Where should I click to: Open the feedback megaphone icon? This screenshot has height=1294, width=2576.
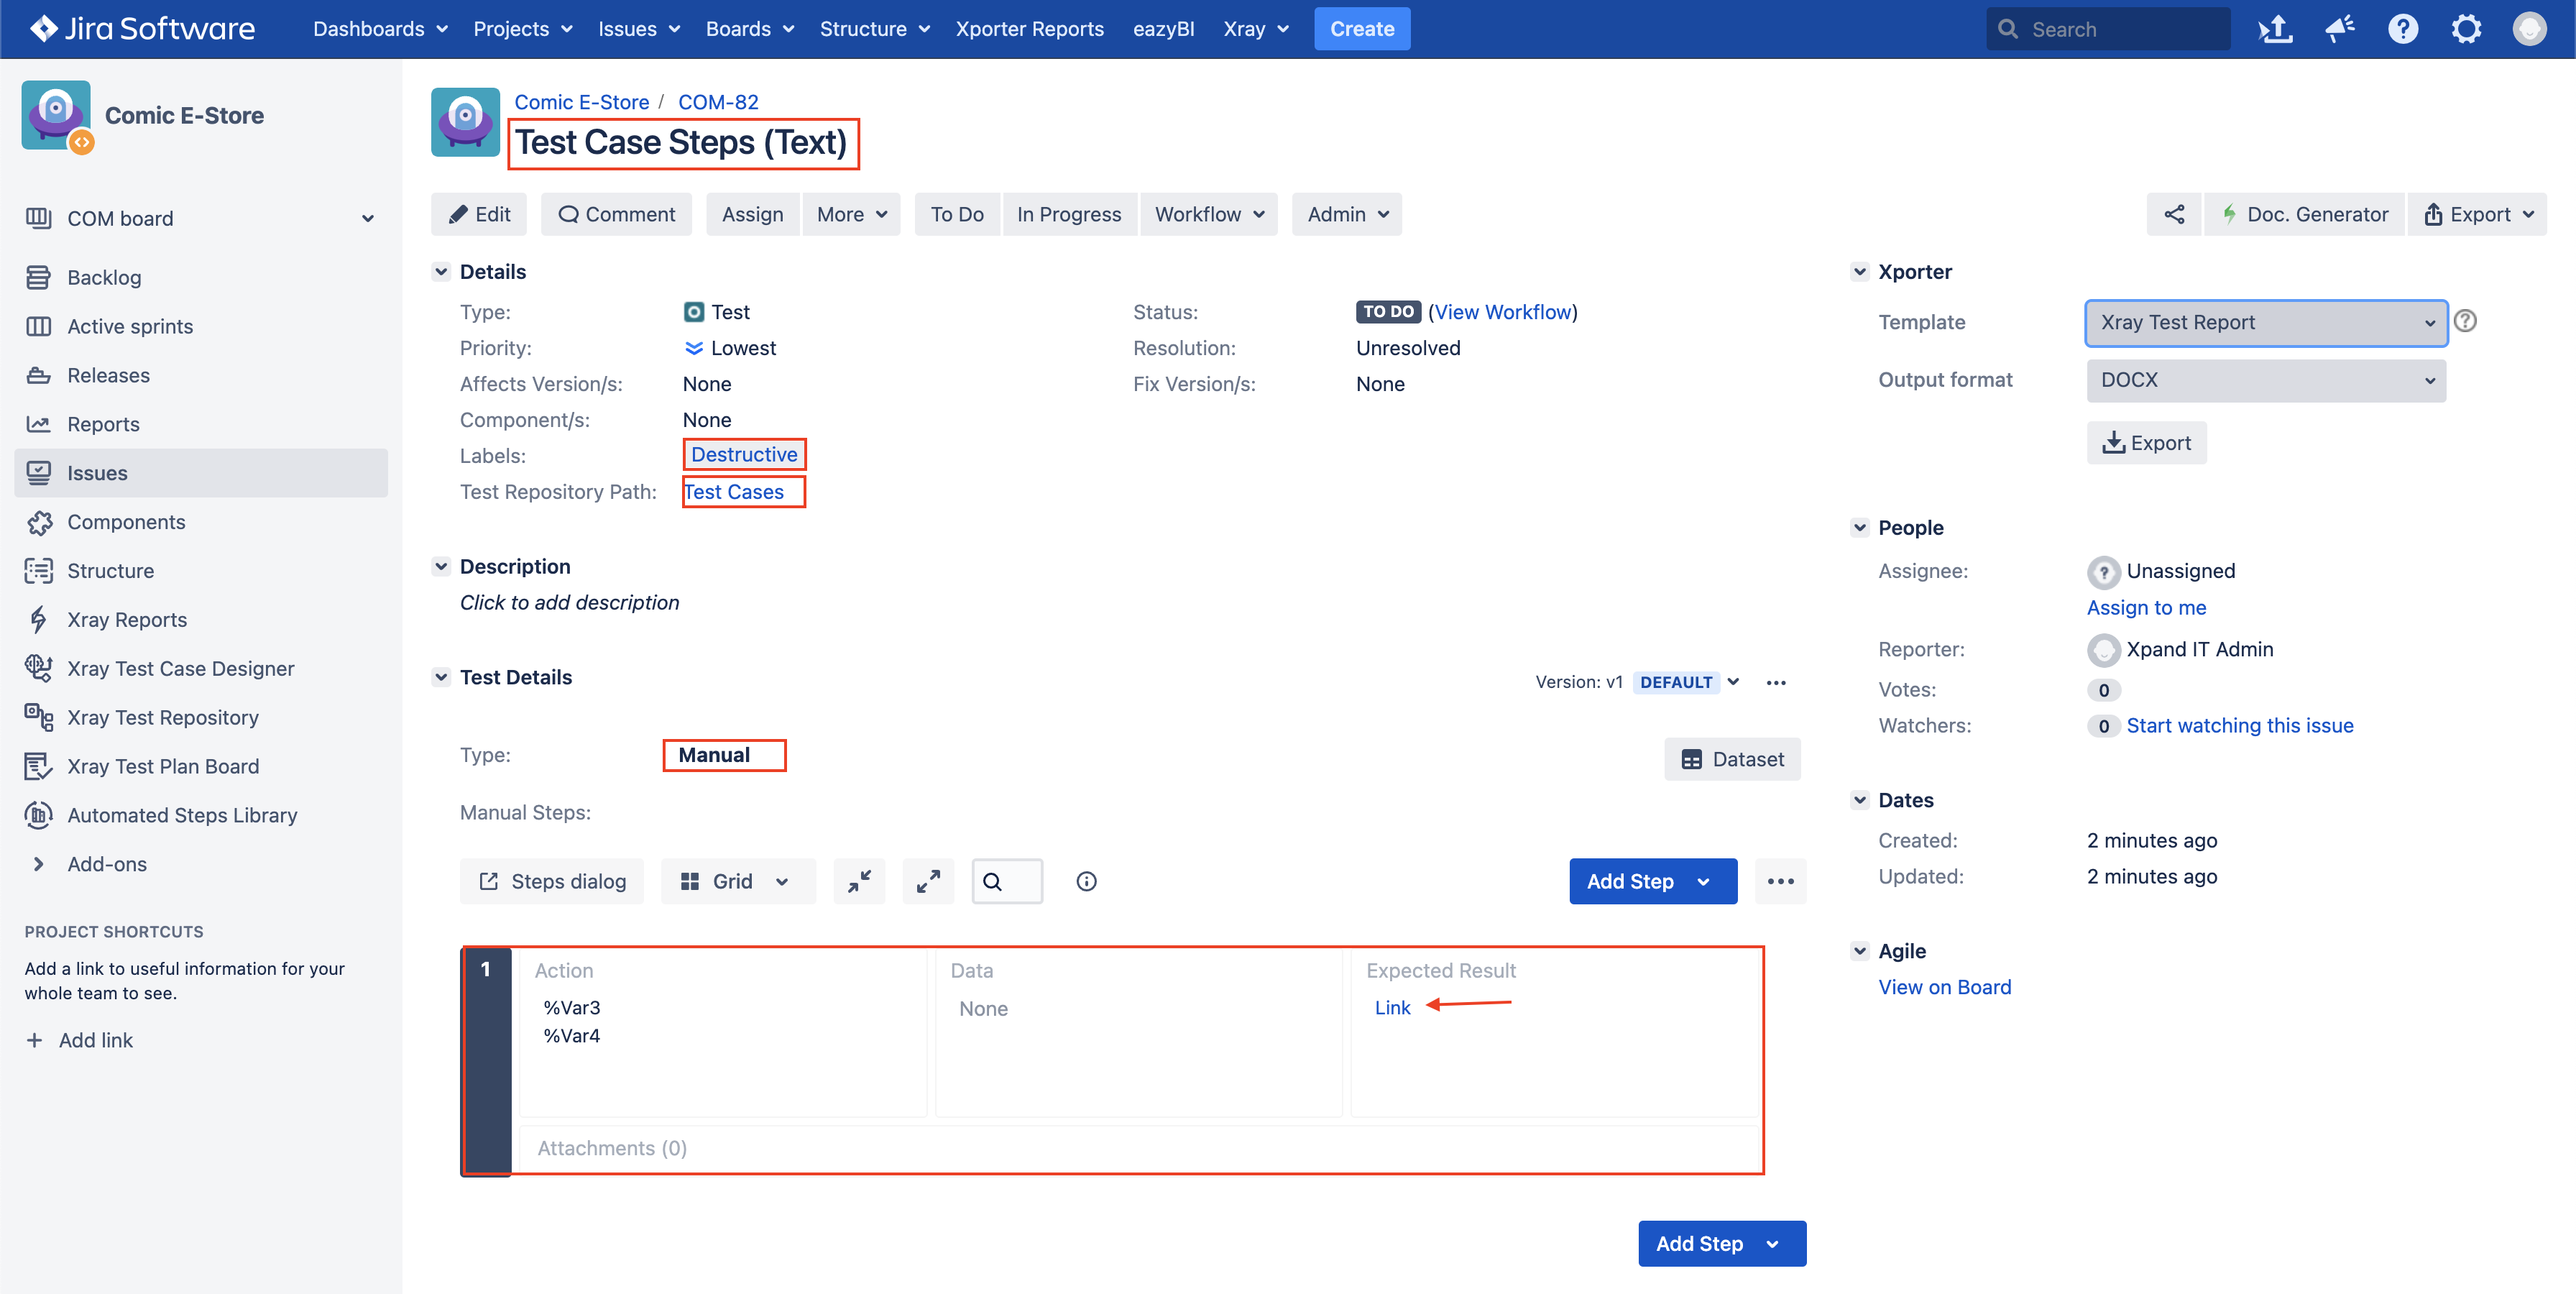coord(2340,29)
